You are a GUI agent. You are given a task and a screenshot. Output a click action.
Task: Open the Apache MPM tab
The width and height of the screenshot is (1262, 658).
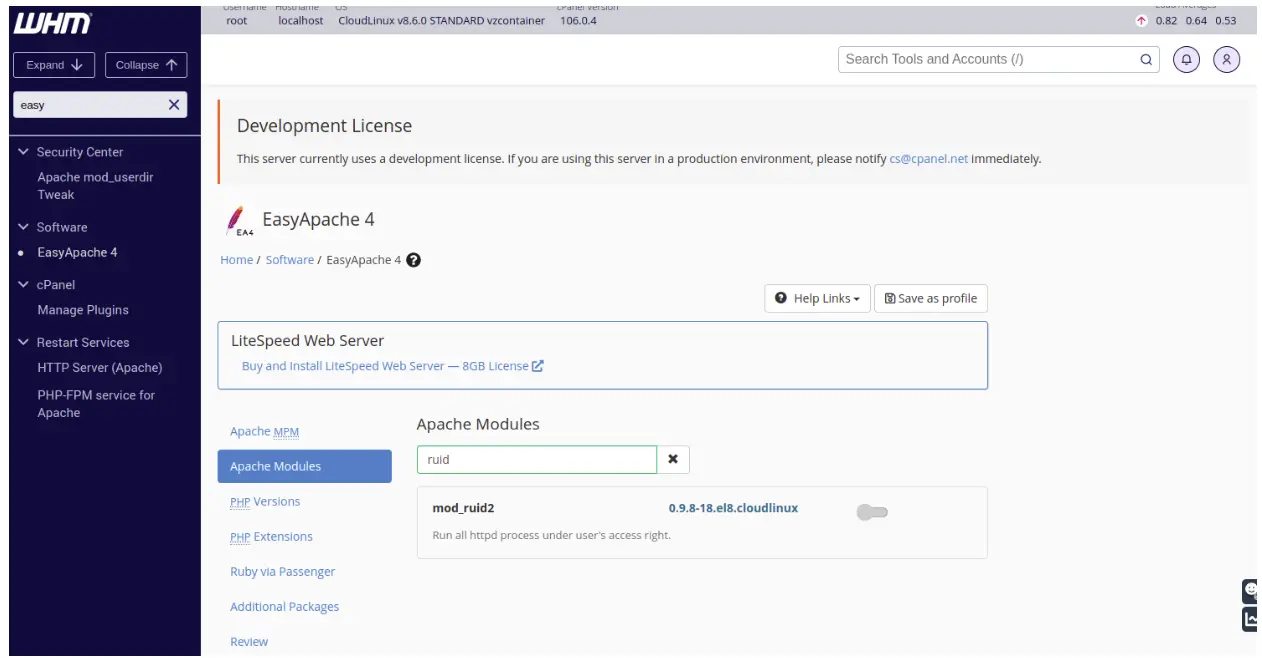(x=264, y=432)
